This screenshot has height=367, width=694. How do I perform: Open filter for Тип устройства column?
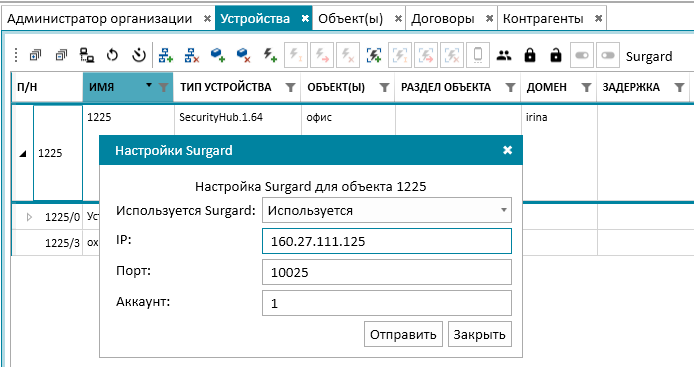click(290, 88)
